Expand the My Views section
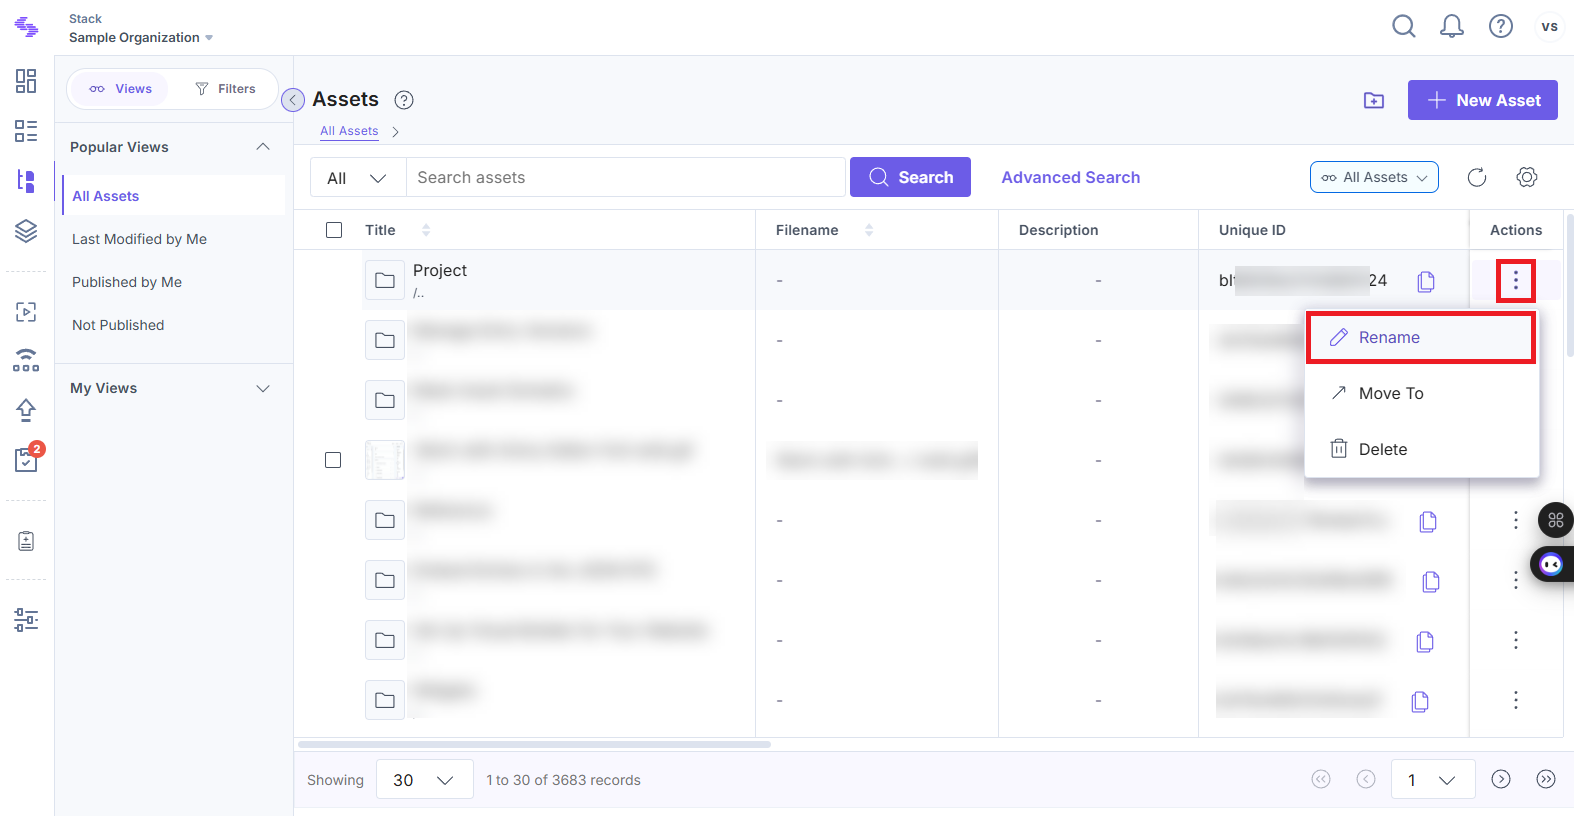The image size is (1574, 816). point(263,388)
